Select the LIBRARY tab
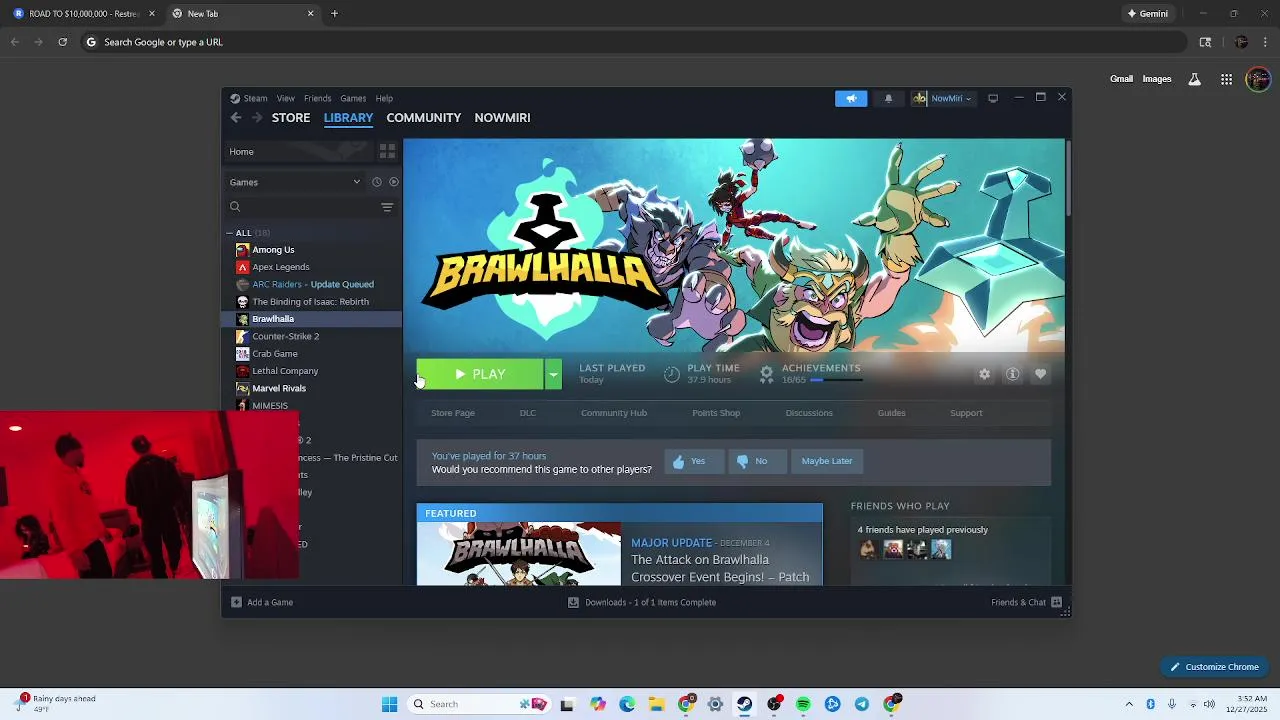Screen dimensions: 1280x720 (348, 118)
